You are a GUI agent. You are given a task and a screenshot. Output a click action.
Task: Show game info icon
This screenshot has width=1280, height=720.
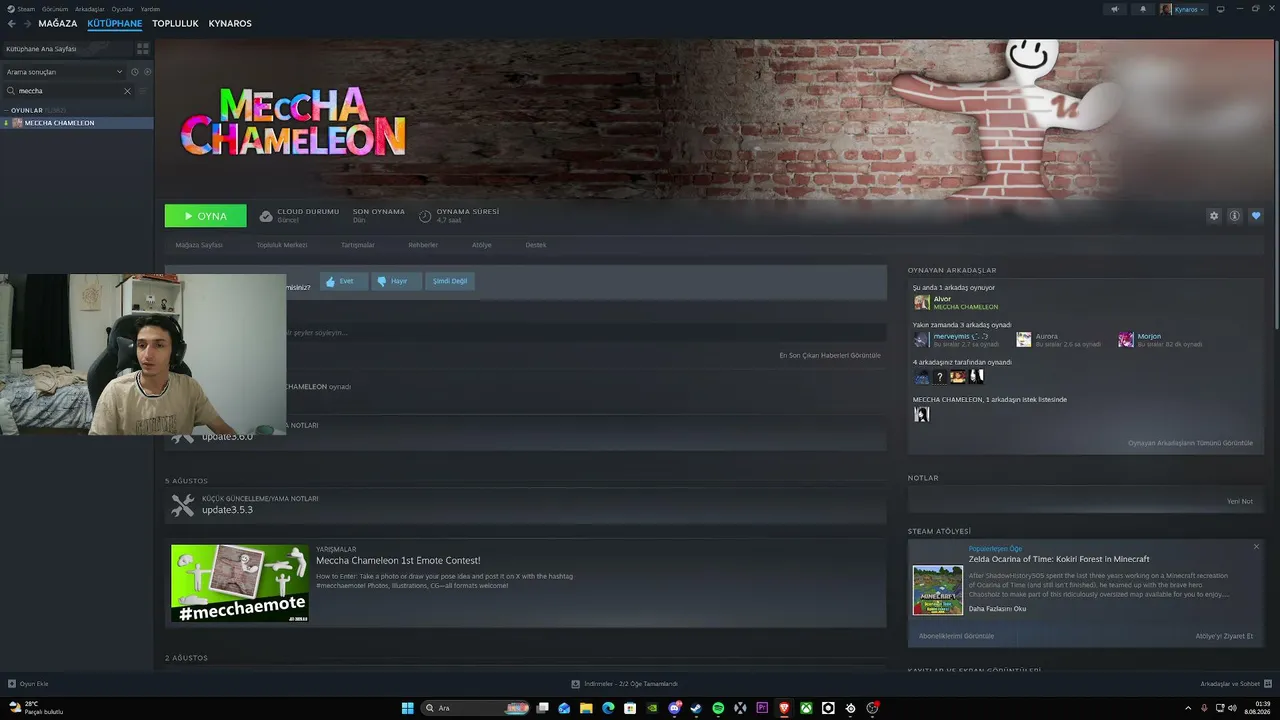1235,216
